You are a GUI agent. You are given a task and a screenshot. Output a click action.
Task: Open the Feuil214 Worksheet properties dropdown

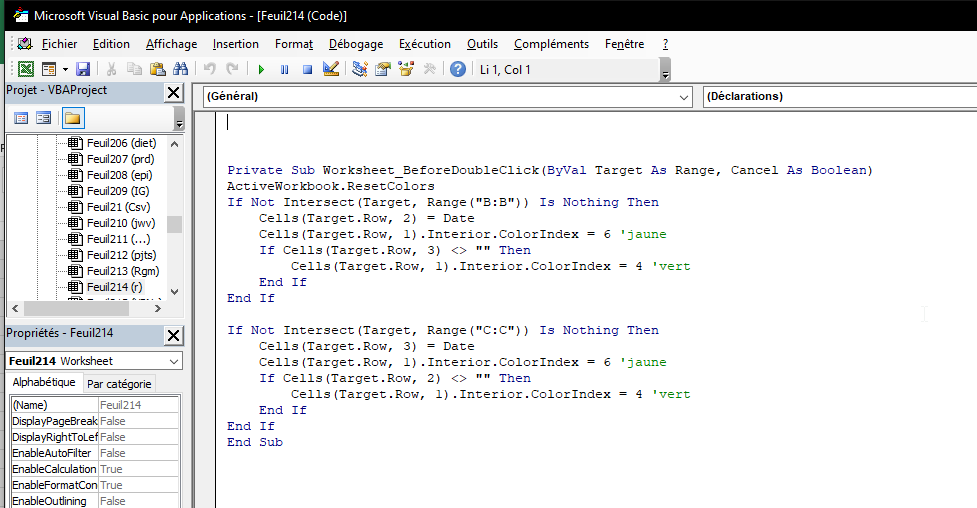174,361
